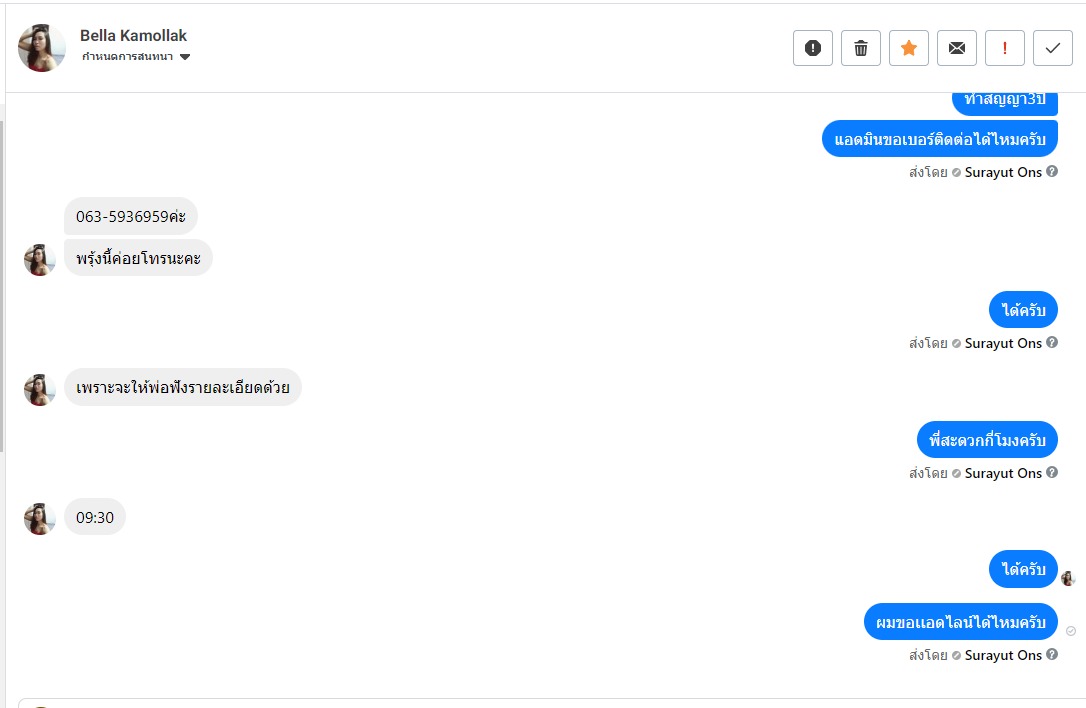1086x708 pixels.
Task: Open the กำหนดการสนทนา dropdown arrow
Action: [x=185, y=57]
